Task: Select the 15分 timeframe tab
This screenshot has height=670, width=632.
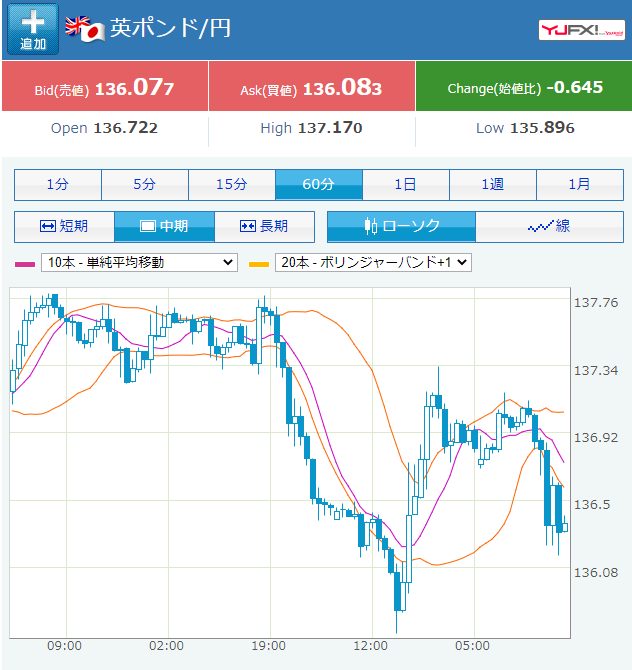Action: (x=232, y=184)
